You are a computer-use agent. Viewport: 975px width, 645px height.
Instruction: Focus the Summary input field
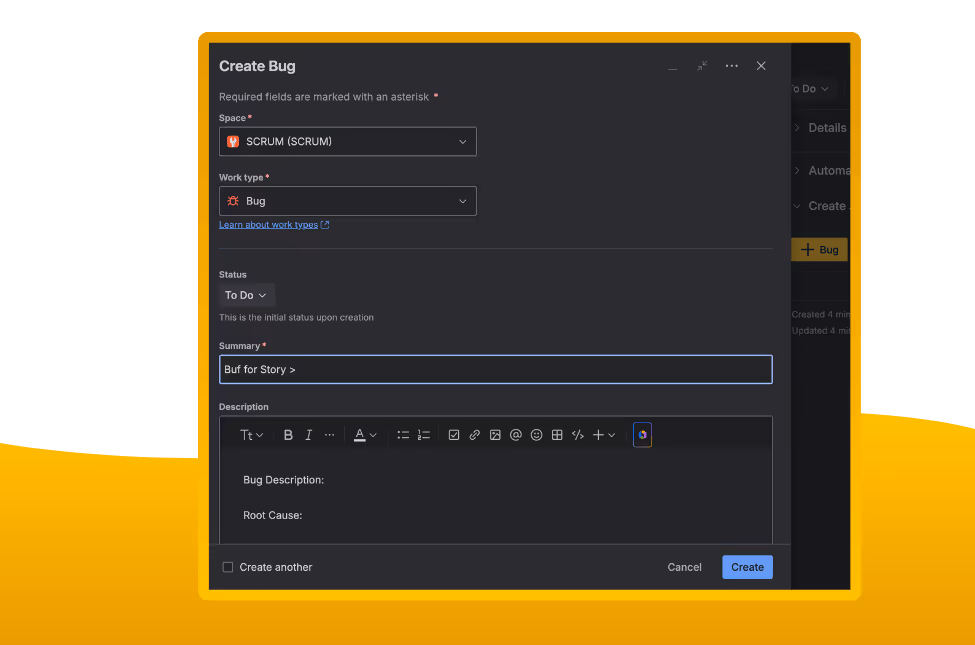[496, 369]
